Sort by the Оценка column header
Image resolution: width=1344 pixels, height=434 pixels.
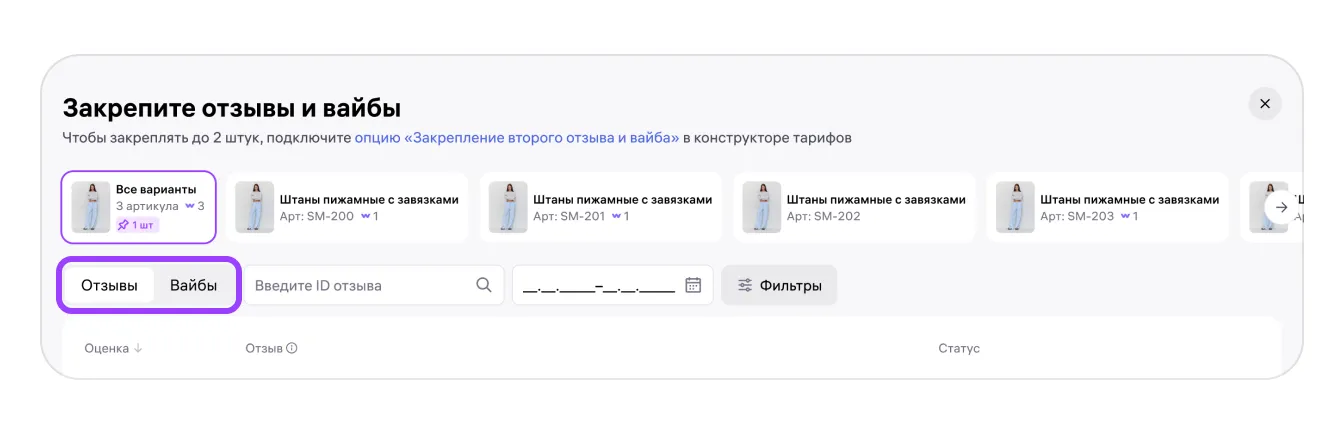[107, 349]
